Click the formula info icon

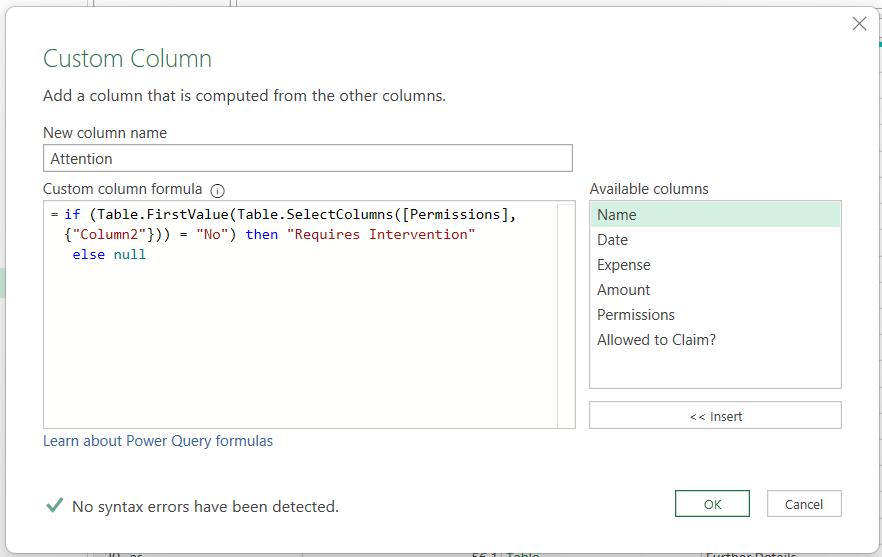tap(217, 191)
